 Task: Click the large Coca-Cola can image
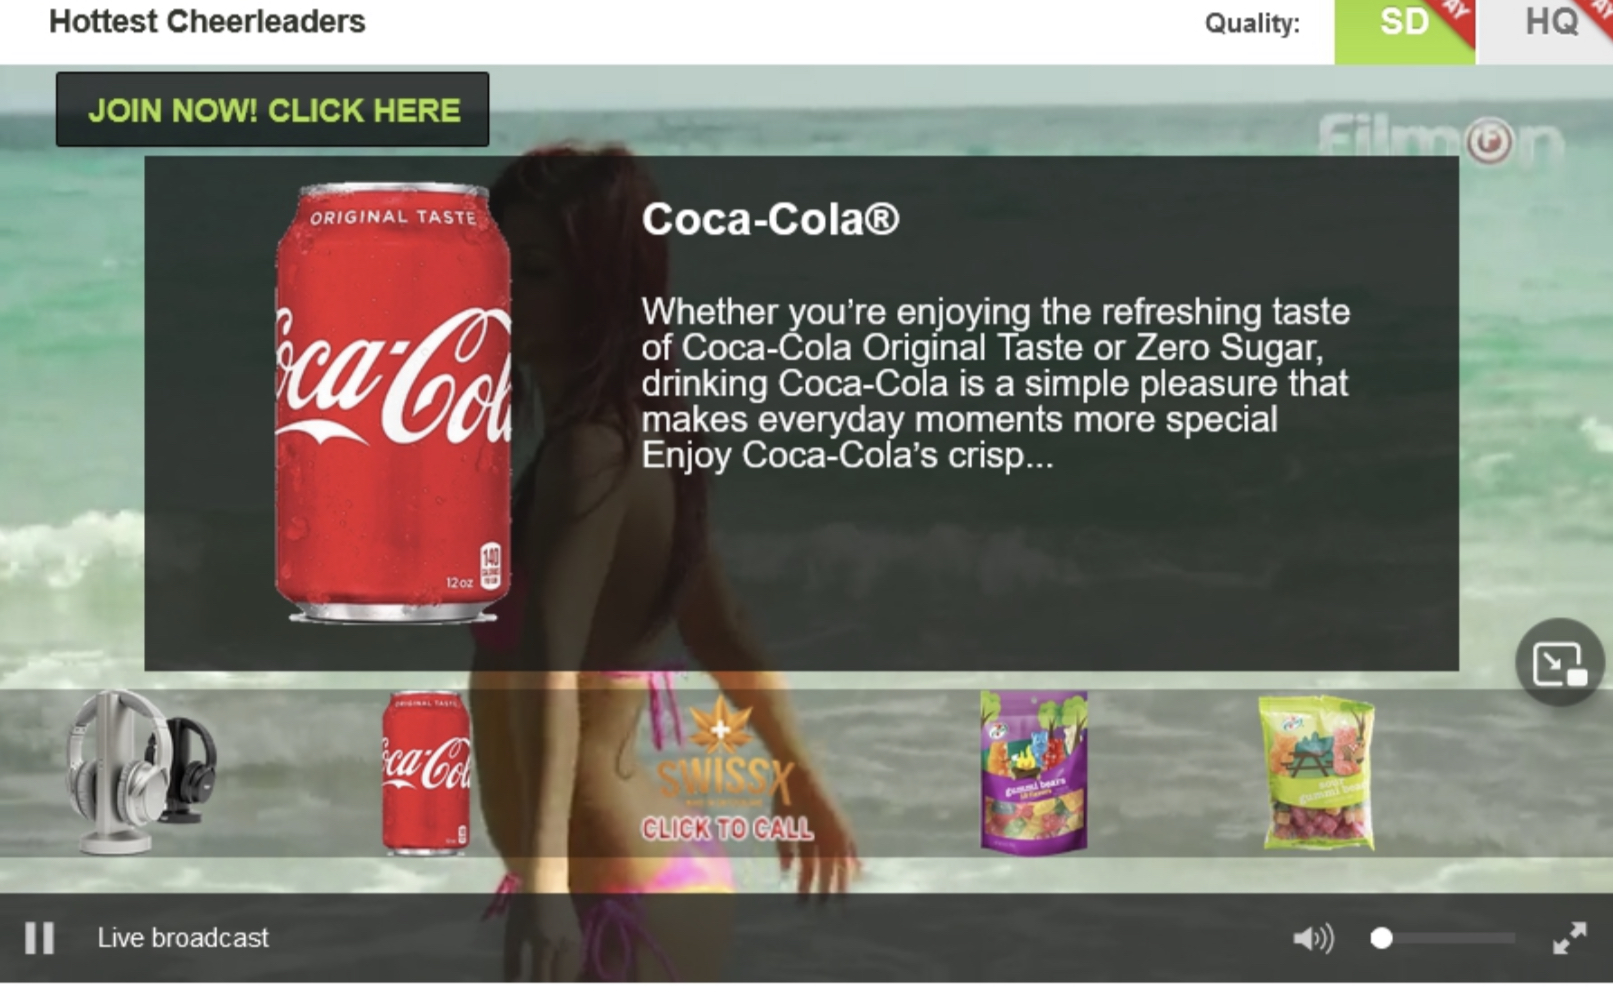(393, 403)
